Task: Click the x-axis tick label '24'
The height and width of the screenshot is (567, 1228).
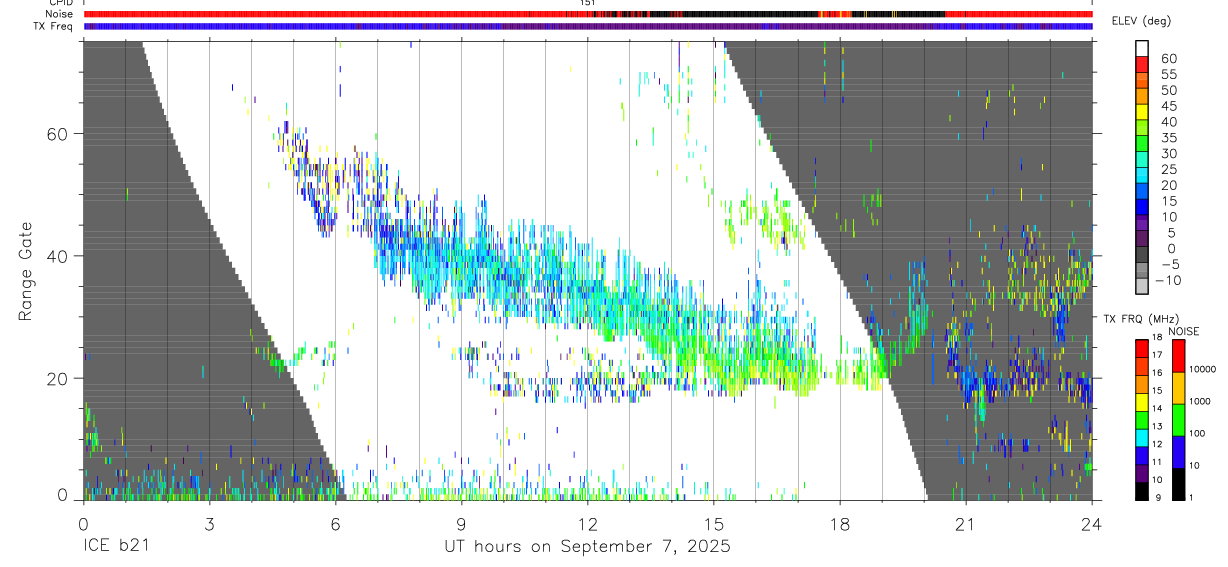Action: pos(1092,523)
